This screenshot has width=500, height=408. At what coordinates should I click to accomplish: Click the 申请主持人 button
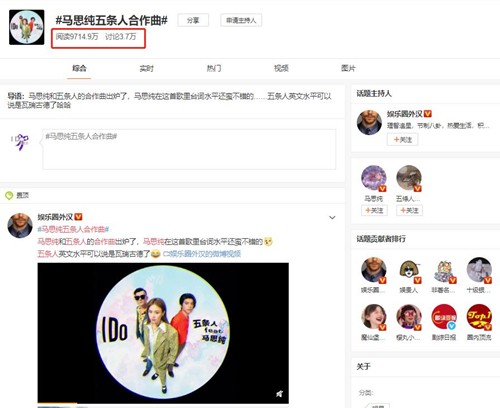tap(241, 20)
